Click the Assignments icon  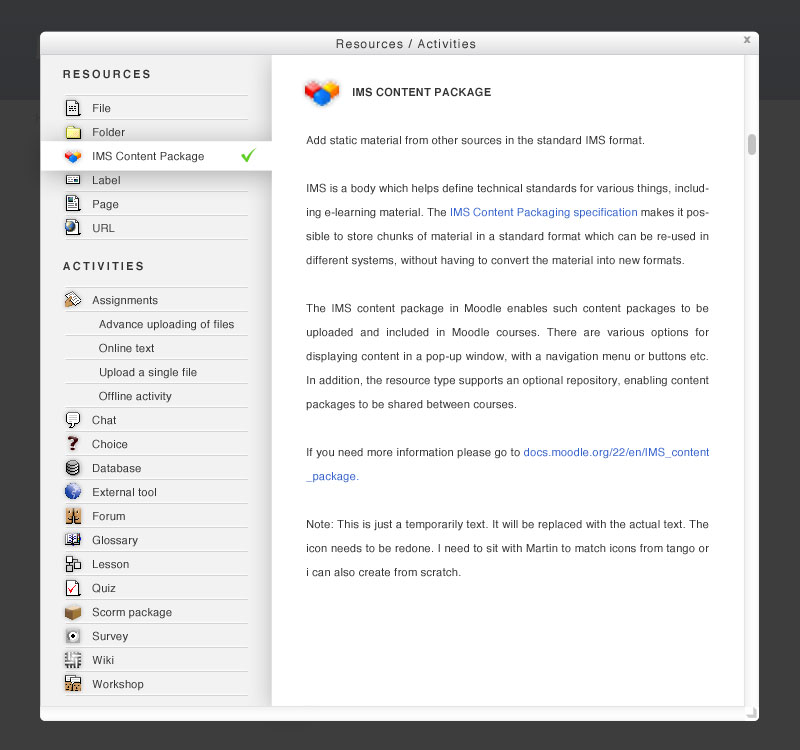(x=73, y=299)
